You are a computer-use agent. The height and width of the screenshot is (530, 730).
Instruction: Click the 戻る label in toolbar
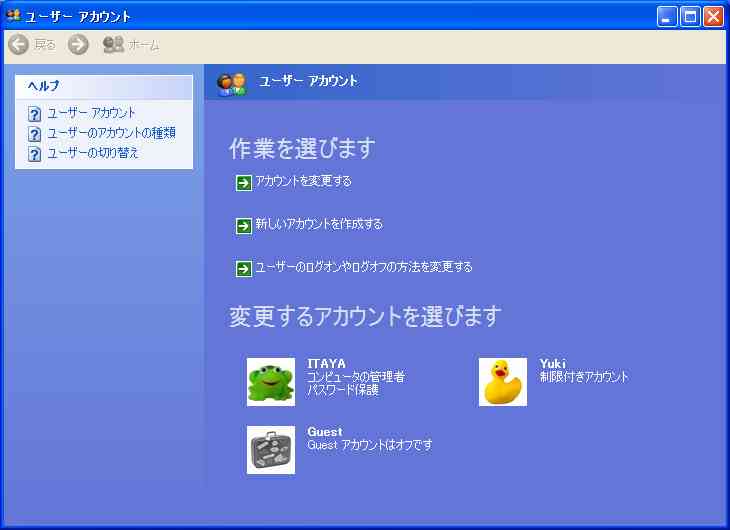click(45, 45)
